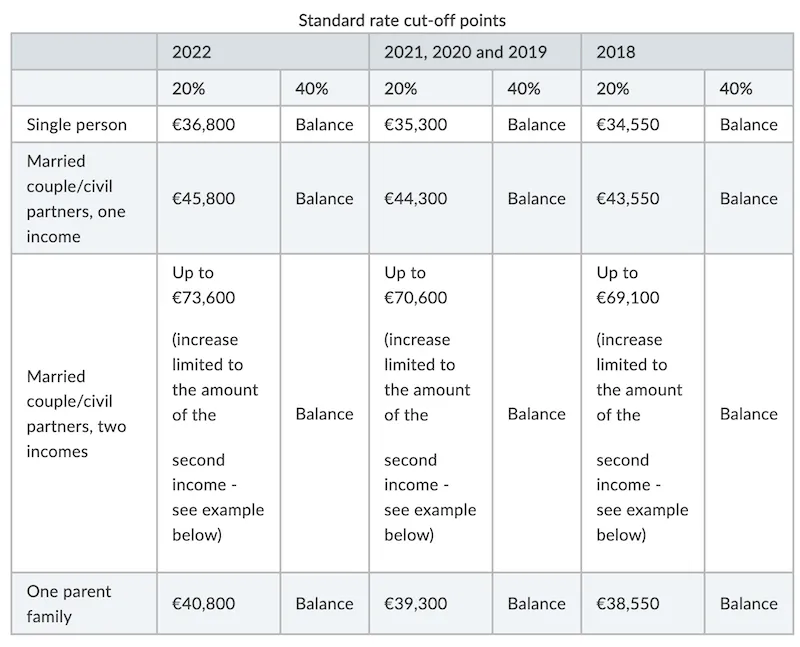800x647 pixels.
Task: Select the €45,800 cell
Action: pos(203,198)
